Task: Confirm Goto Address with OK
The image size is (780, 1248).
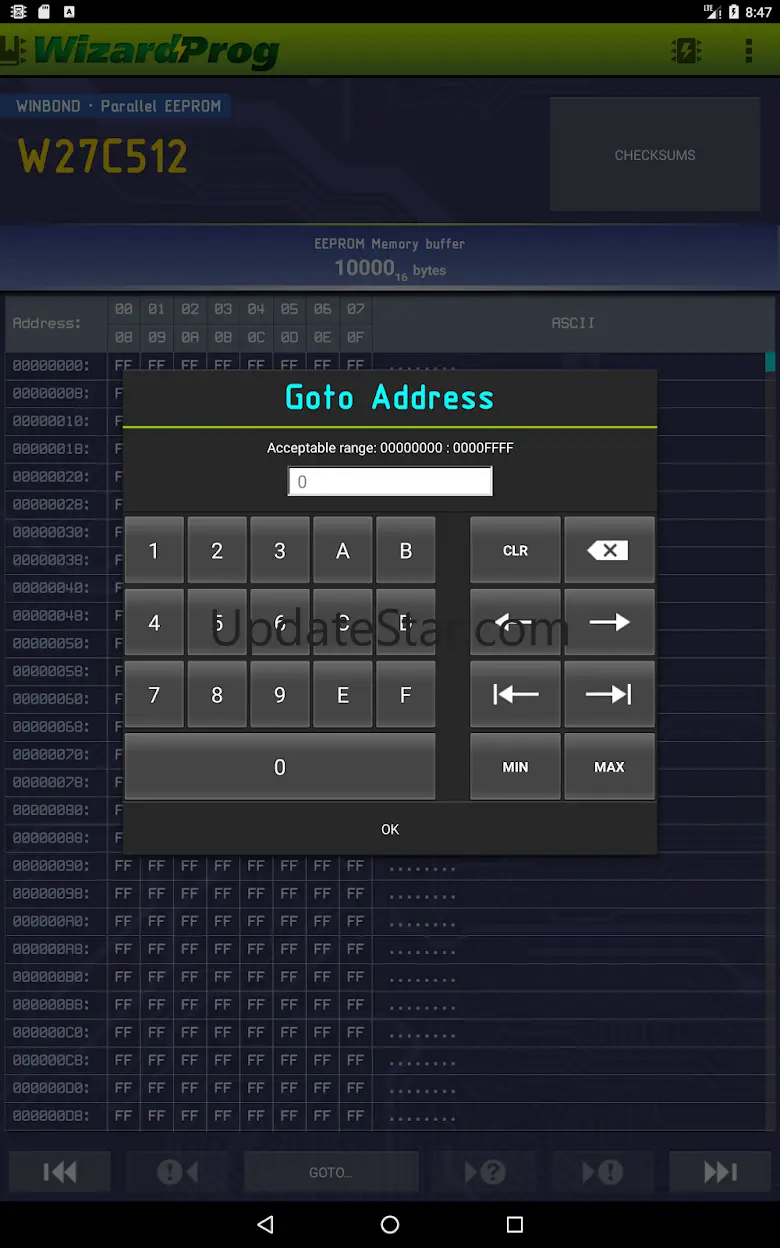Action: point(390,829)
